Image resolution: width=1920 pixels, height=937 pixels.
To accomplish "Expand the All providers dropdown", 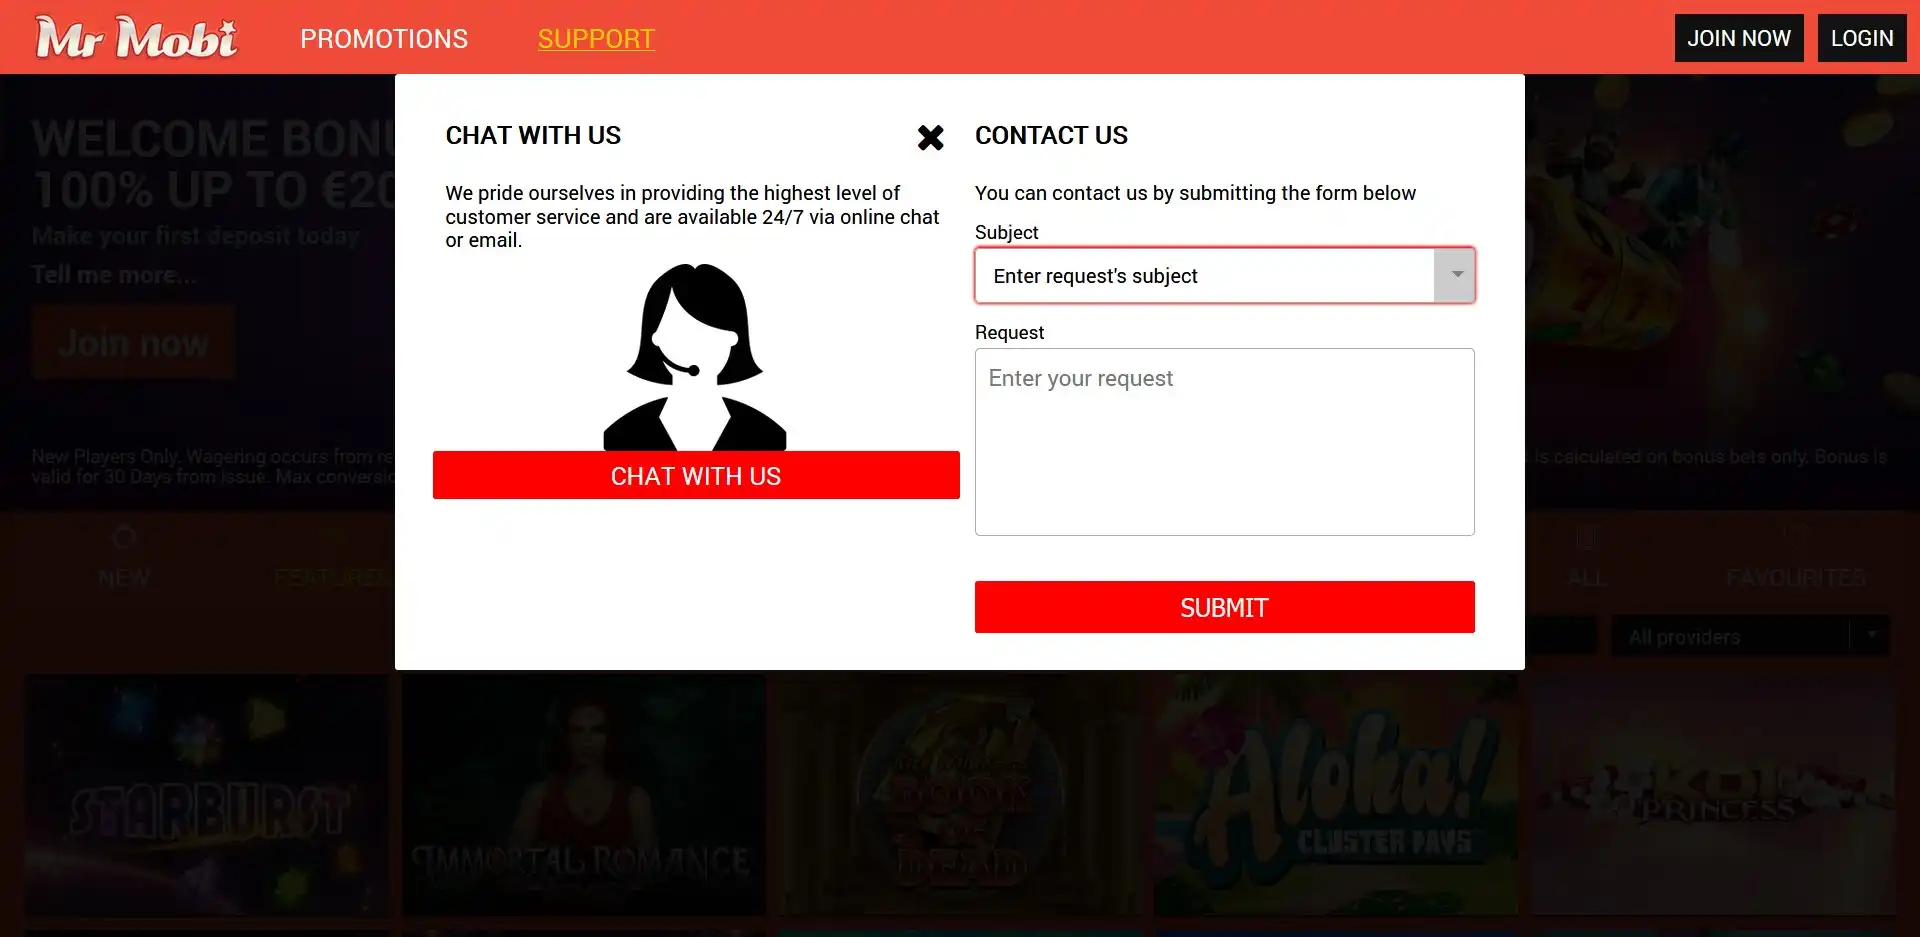I will pos(1750,636).
